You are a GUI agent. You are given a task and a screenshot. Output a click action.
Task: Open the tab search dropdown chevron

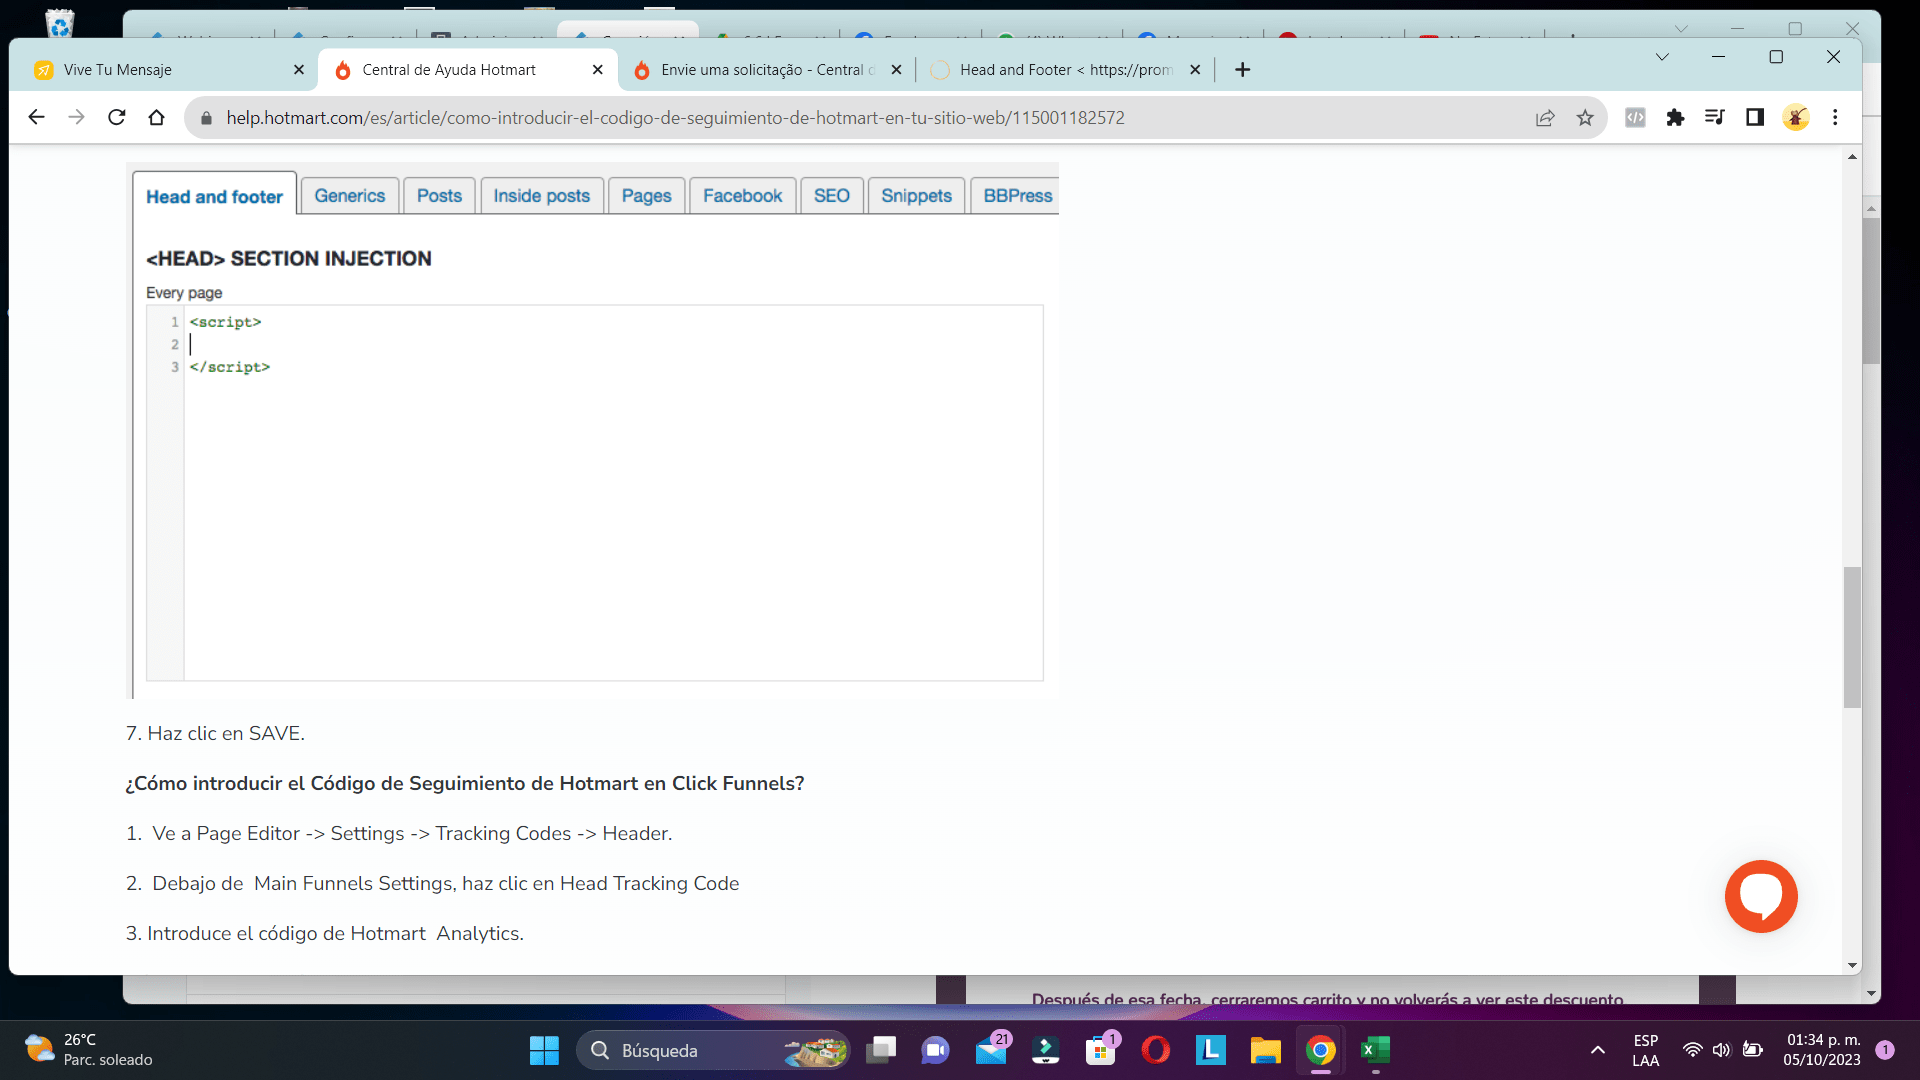click(1662, 57)
